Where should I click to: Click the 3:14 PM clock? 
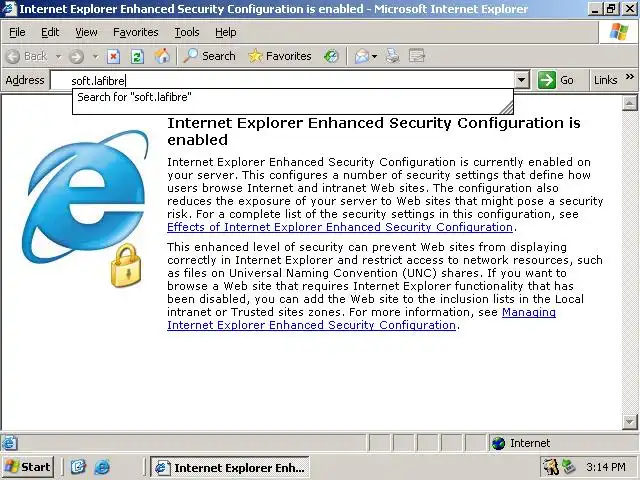pos(605,467)
